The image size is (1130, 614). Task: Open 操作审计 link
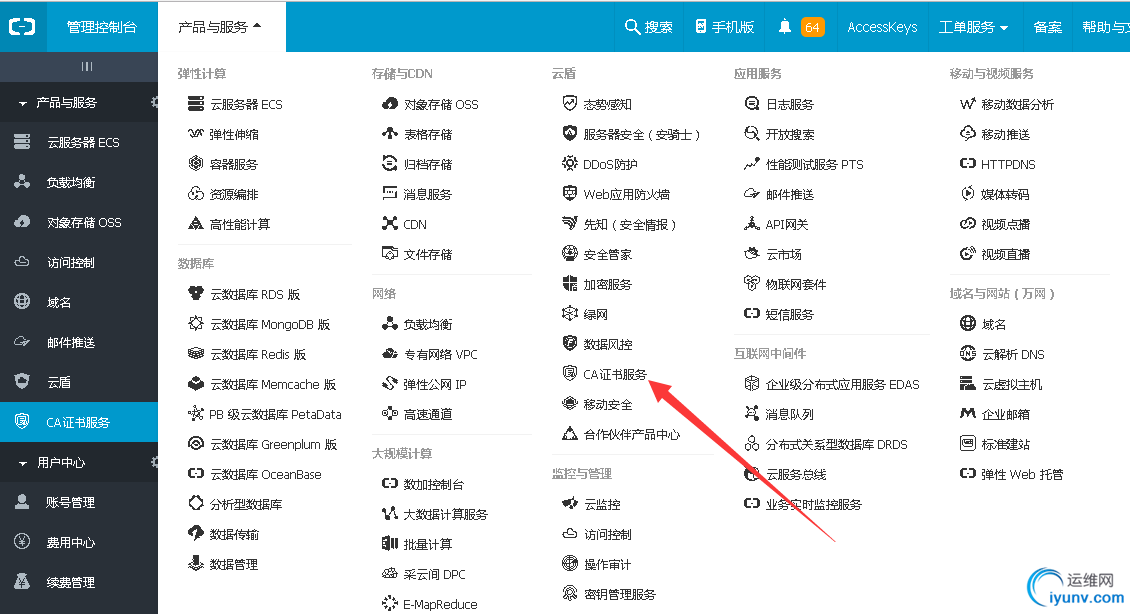click(x=608, y=564)
